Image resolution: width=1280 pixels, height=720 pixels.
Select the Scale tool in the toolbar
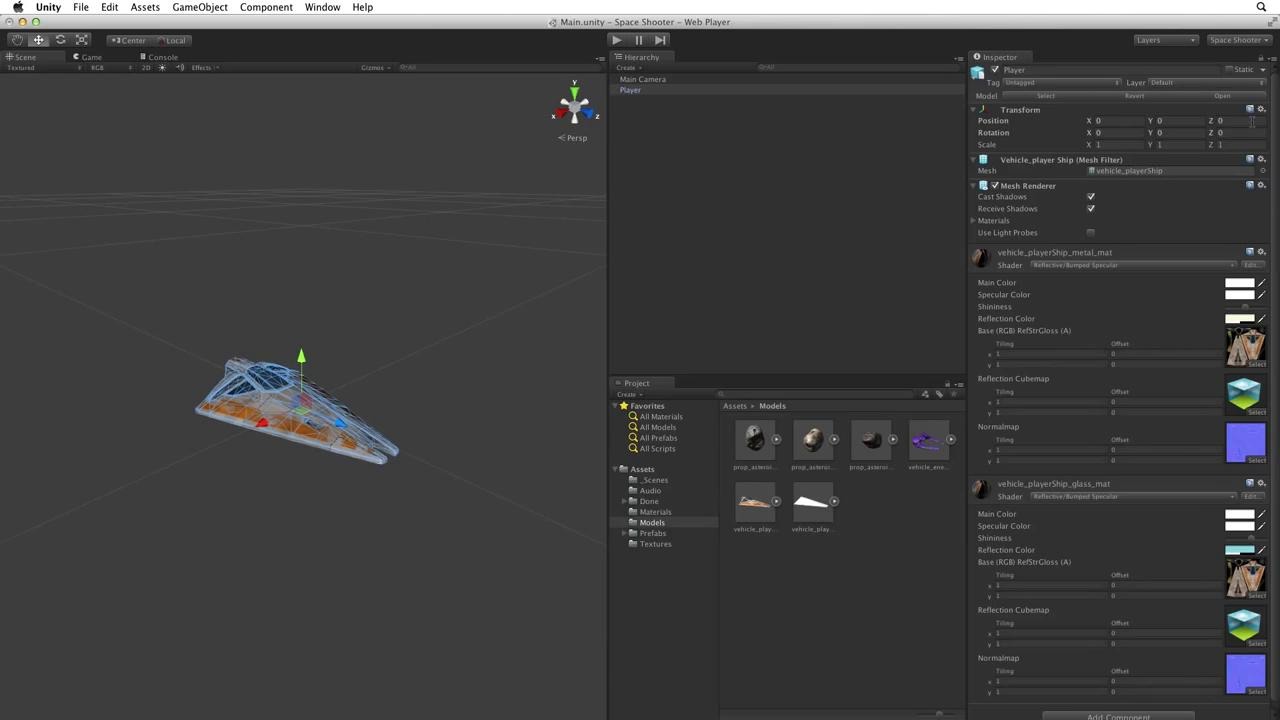click(82, 40)
